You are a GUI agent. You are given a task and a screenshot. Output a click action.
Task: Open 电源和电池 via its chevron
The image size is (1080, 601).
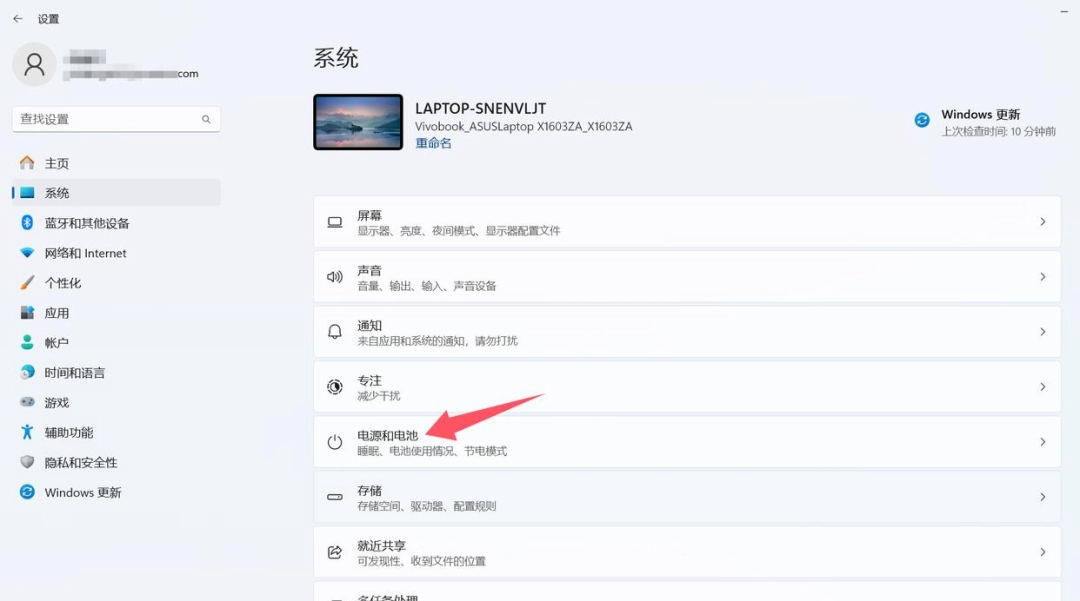[x=1043, y=442]
